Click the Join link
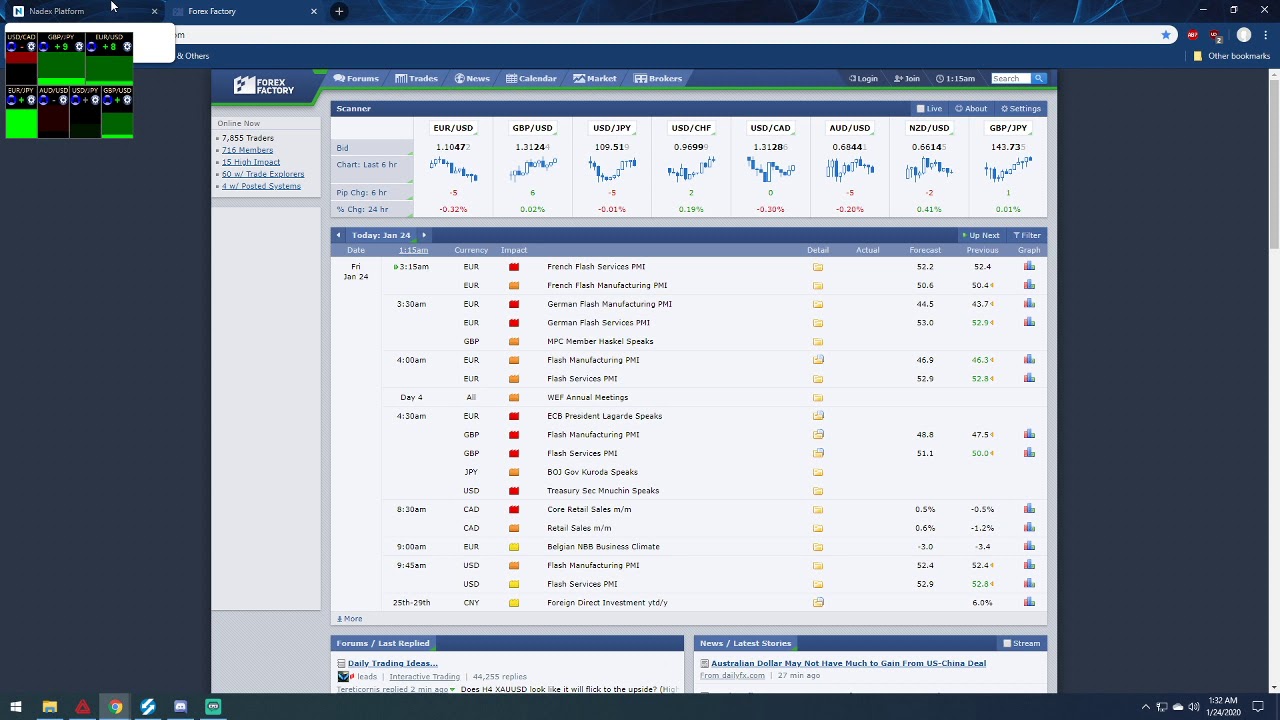The image size is (1280, 720). tap(907, 79)
